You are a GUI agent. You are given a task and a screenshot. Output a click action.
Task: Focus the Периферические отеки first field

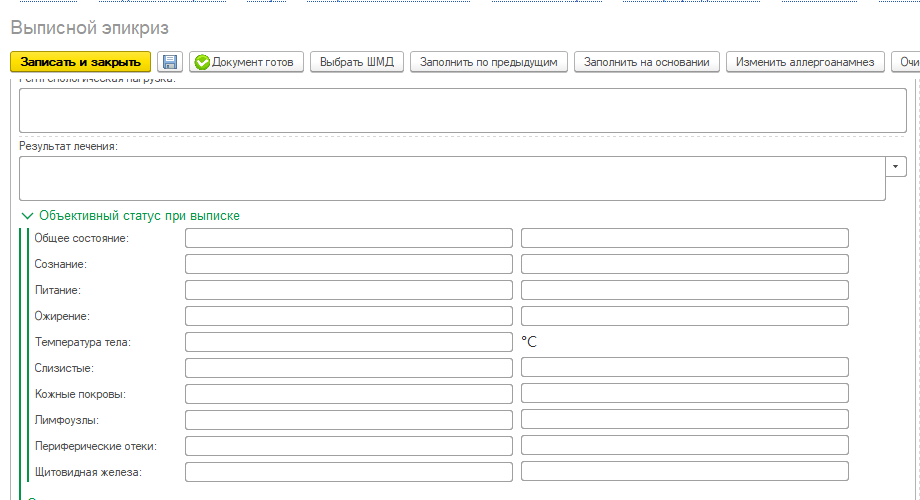[348, 445]
